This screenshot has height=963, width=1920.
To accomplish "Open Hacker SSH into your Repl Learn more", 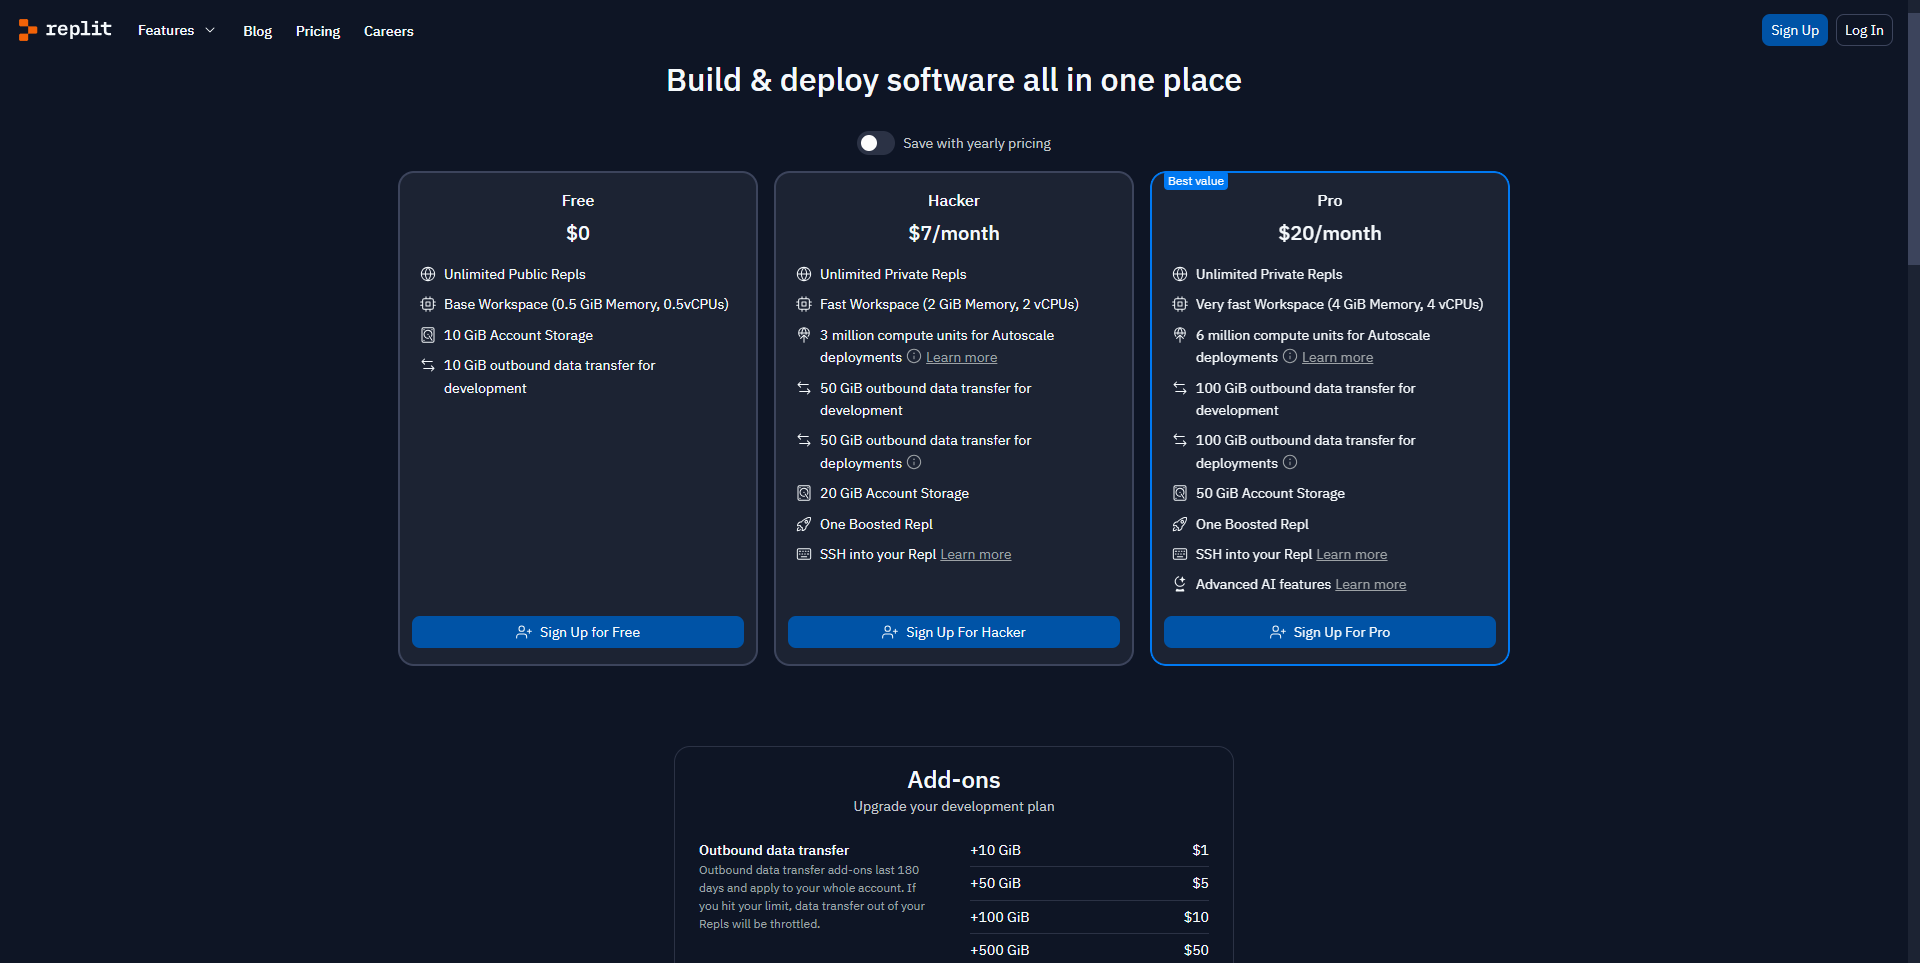I will pyautogui.click(x=975, y=554).
